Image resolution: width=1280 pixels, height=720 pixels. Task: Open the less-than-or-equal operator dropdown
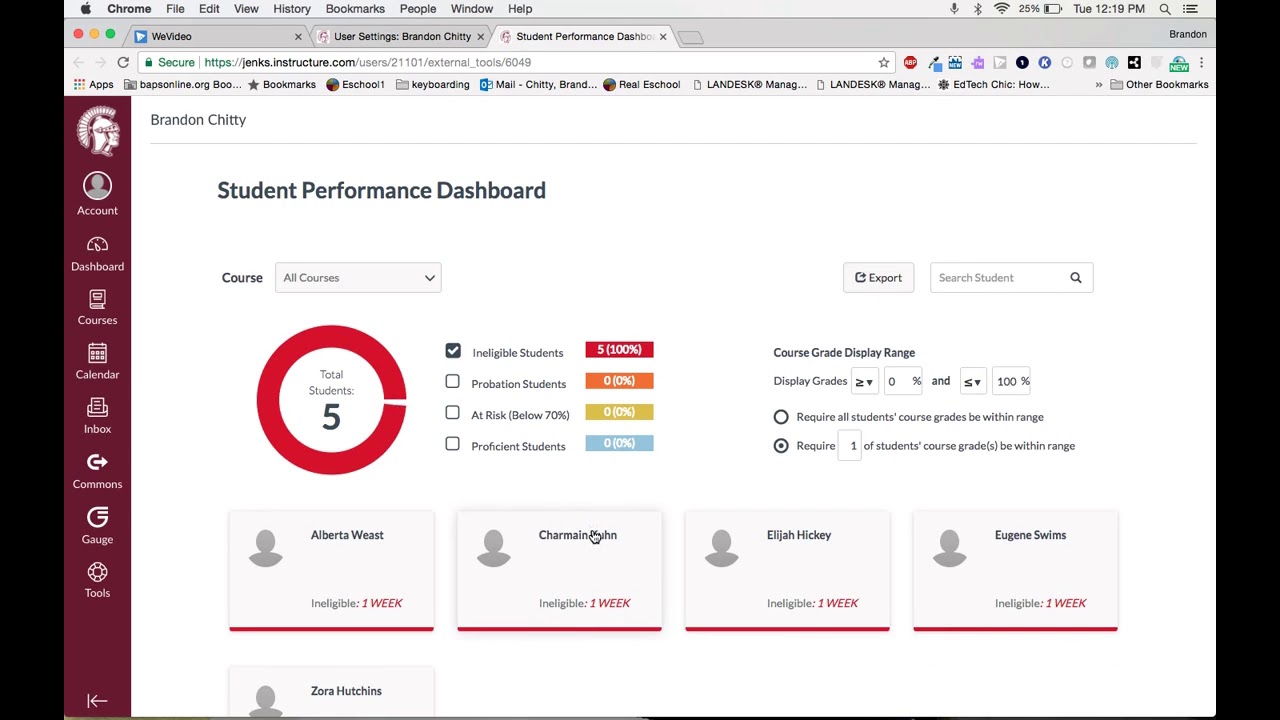tap(972, 381)
